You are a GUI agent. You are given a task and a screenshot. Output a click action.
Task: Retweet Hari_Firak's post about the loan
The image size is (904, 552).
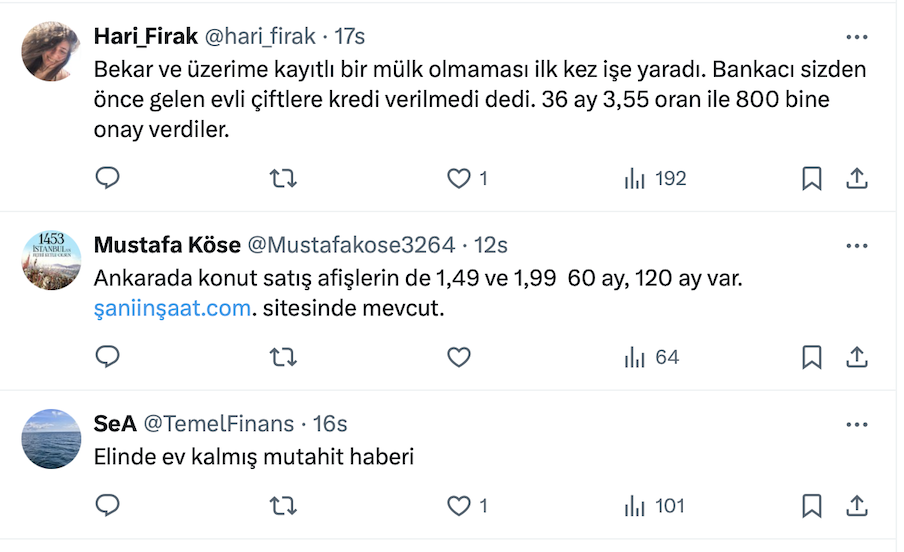tap(283, 179)
